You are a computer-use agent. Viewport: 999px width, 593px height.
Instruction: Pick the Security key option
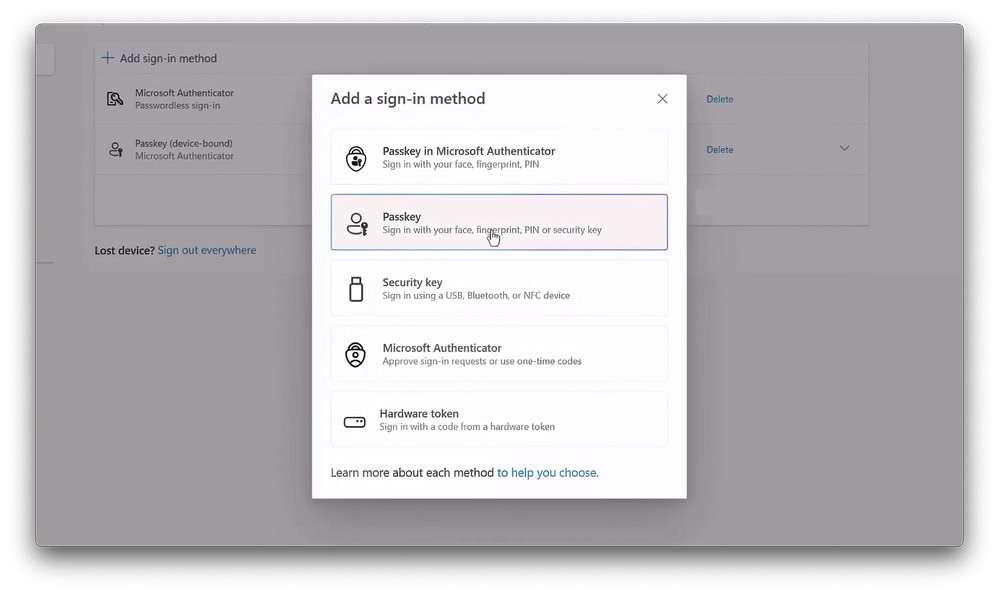point(499,288)
